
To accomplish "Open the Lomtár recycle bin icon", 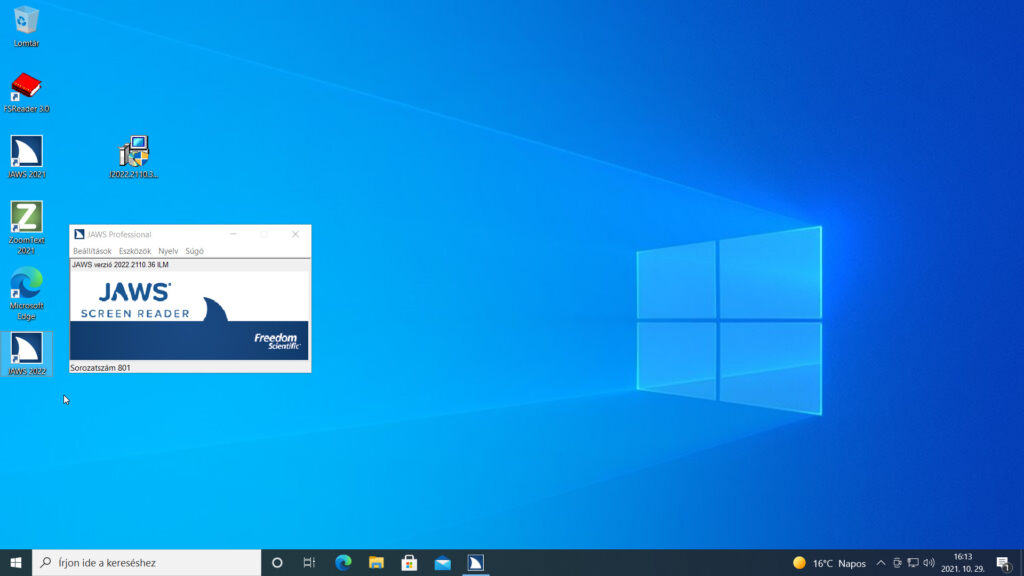I will (x=26, y=26).
